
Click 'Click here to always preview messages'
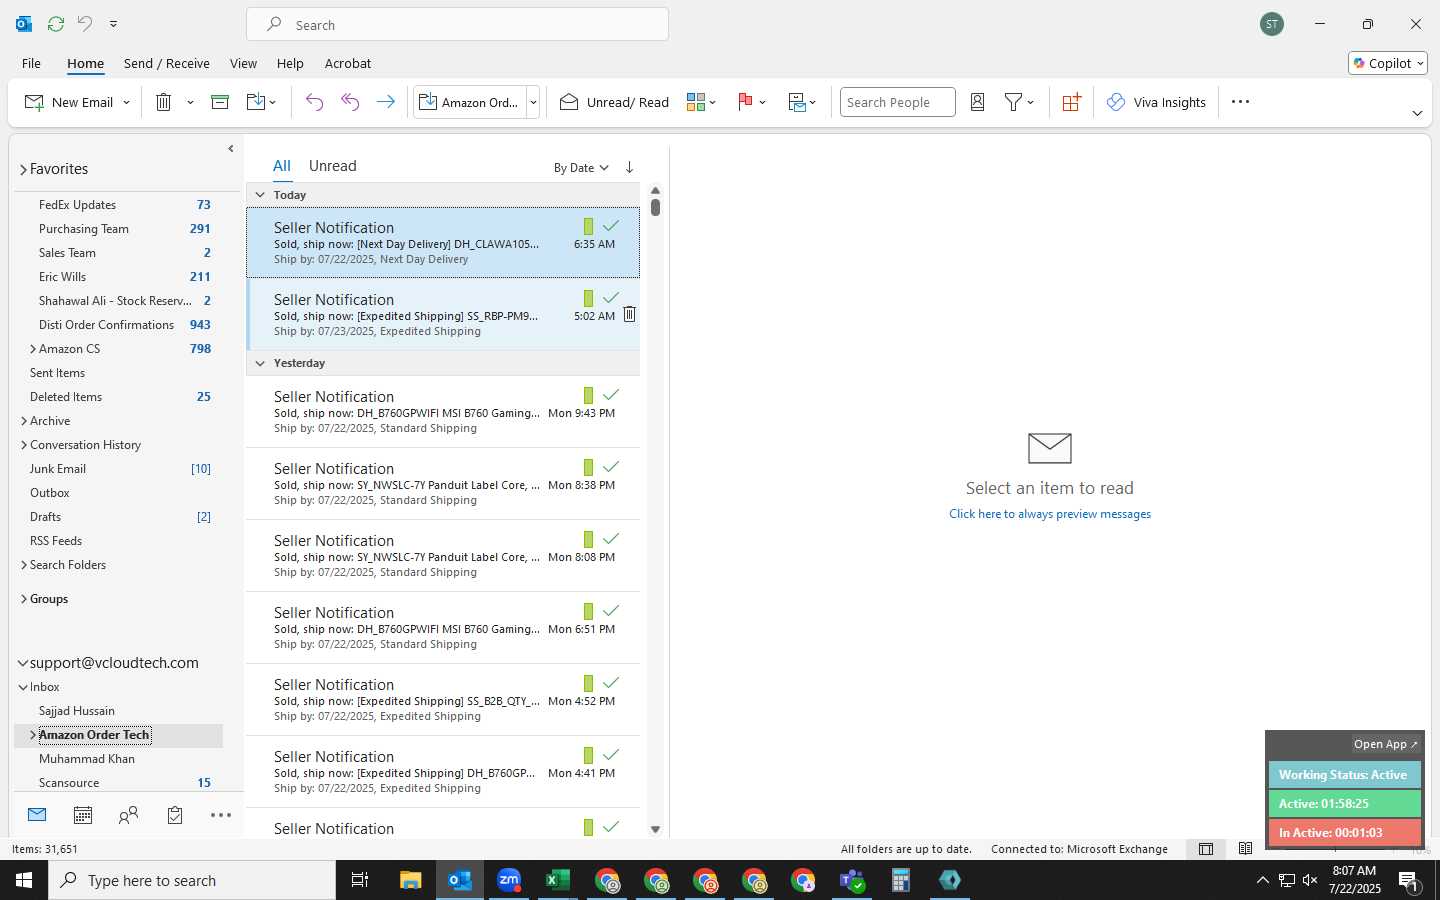pyautogui.click(x=1050, y=514)
